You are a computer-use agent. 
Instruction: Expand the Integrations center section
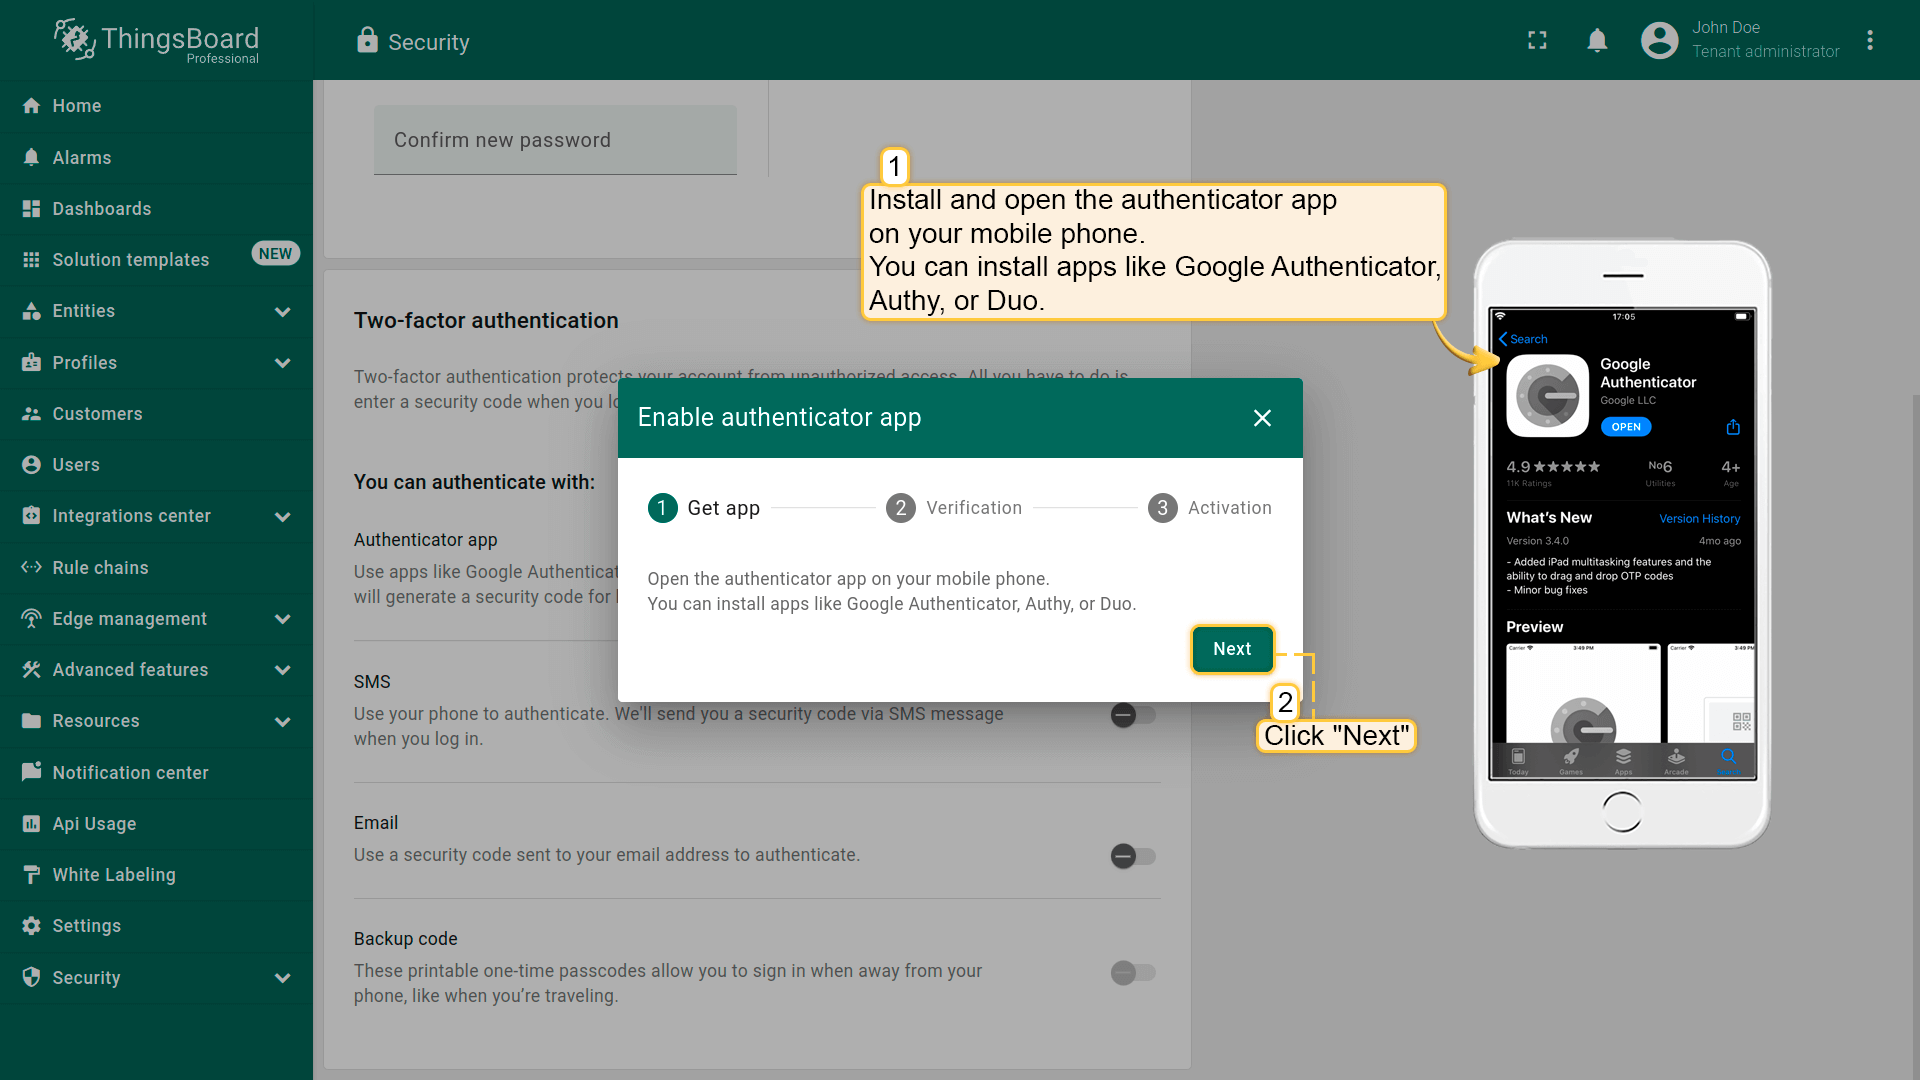coord(283,517)
